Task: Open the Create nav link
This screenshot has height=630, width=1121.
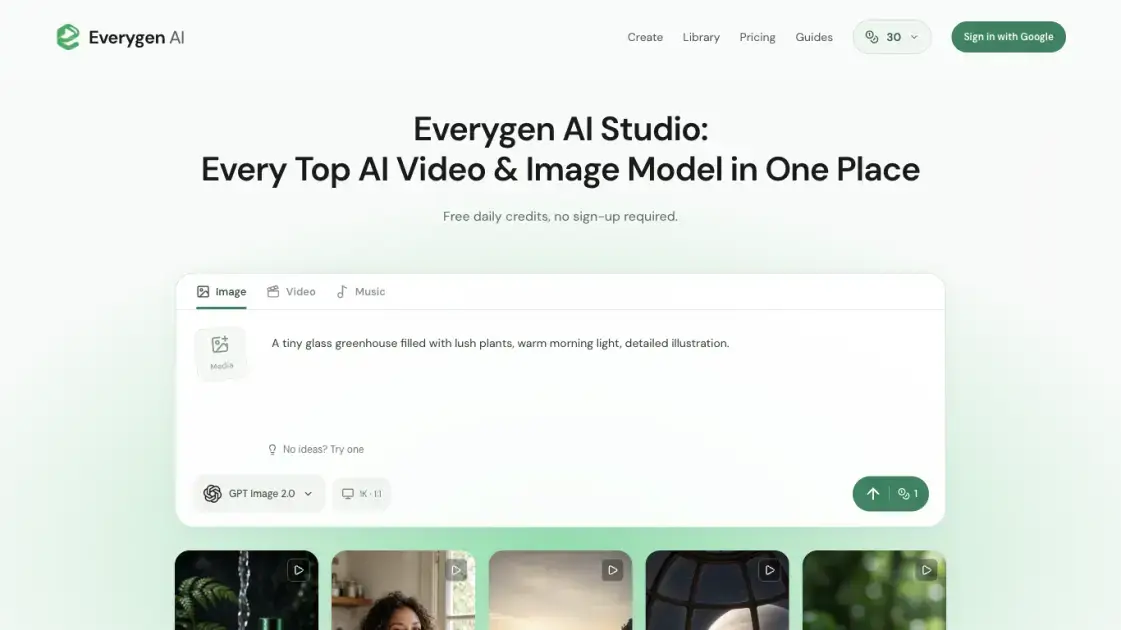Action: [x=645, y=37]
